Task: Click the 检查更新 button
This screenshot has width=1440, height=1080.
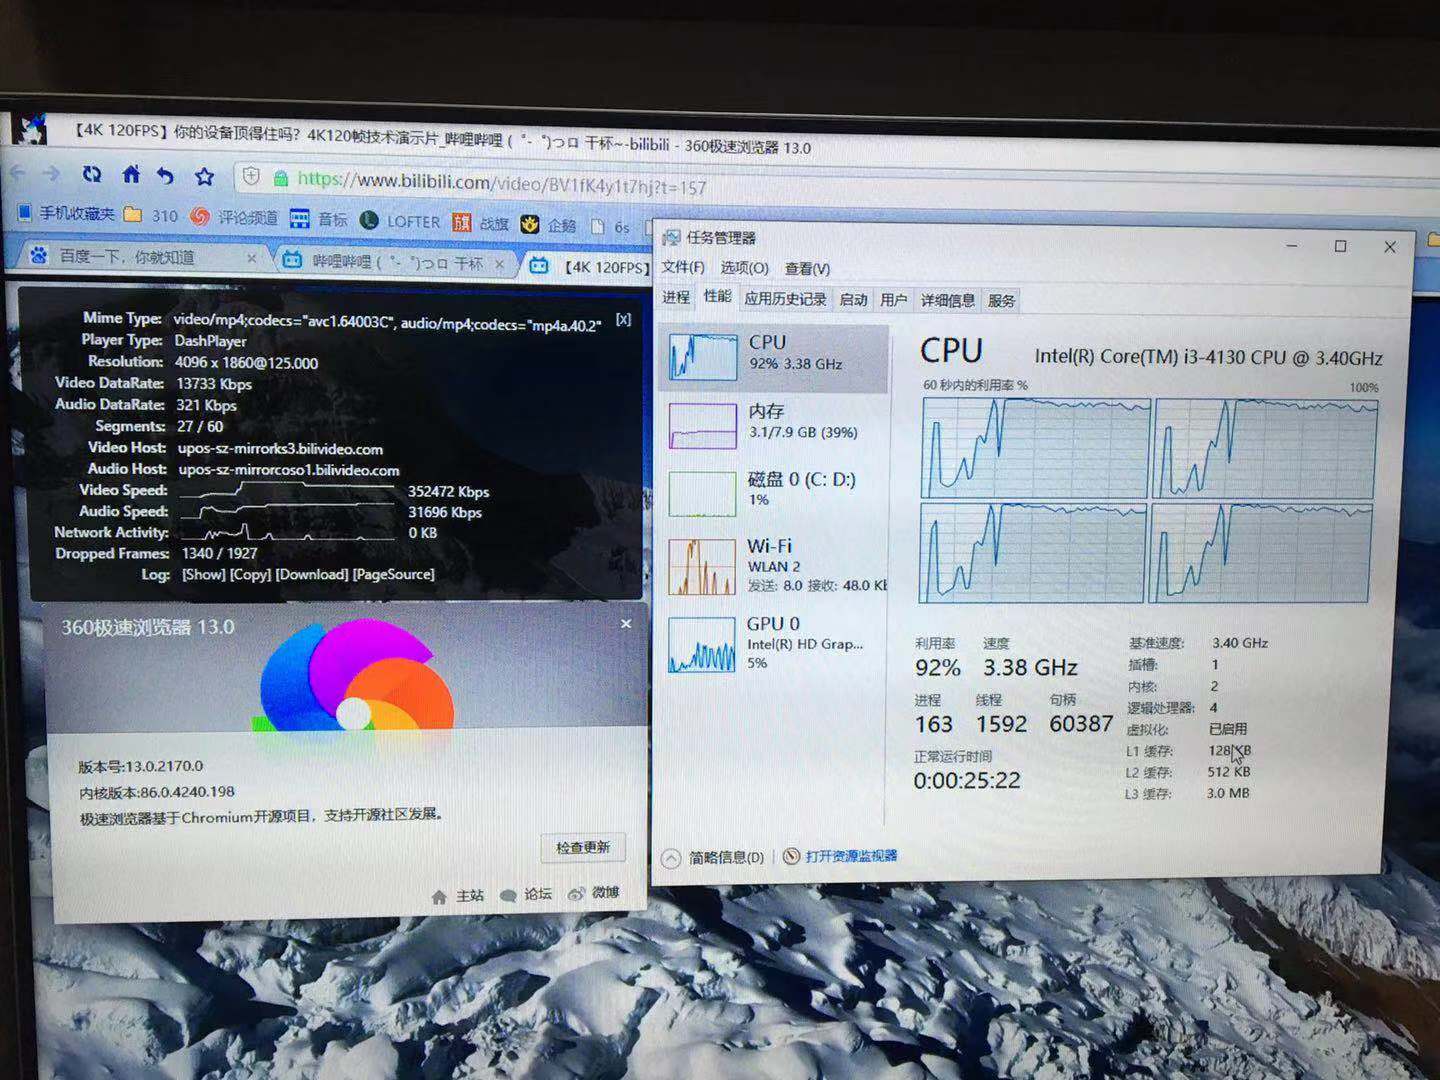Action: pyautogui.click(x=582, y=847)
